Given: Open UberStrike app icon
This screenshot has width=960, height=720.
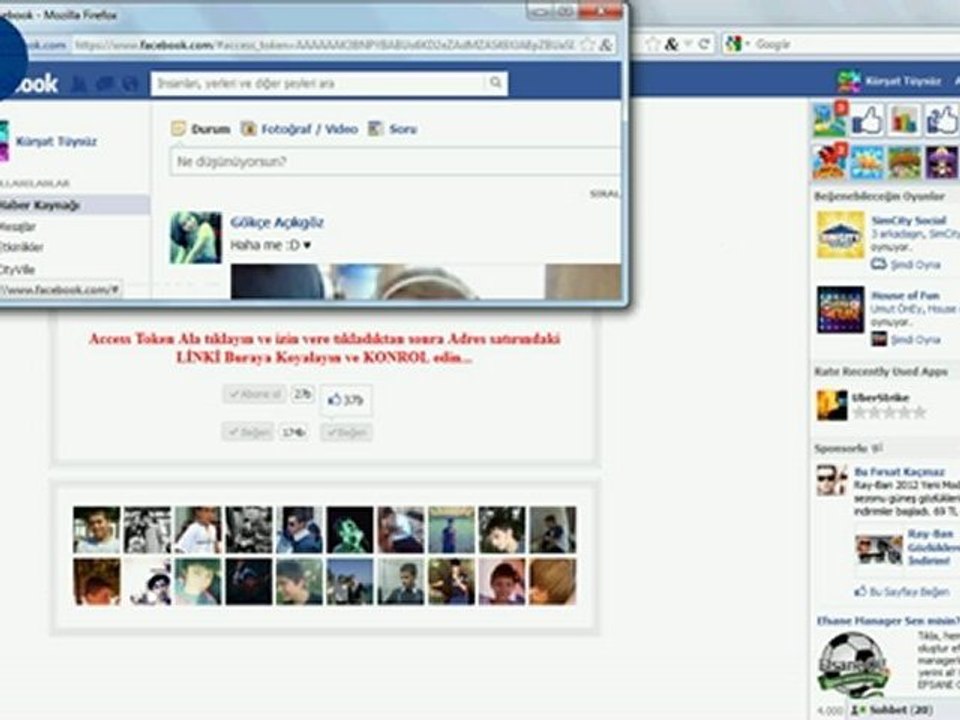Looking at the screenshot, I should [x=832, y=405].
